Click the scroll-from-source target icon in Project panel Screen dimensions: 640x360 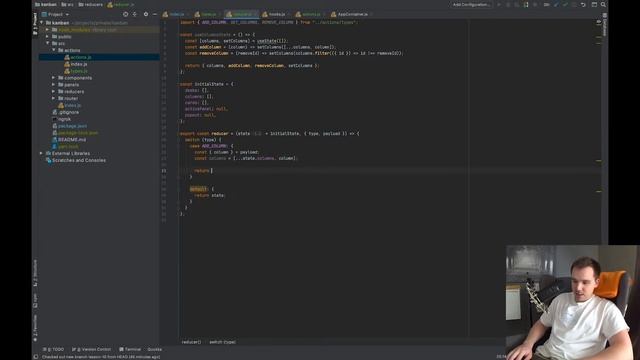coord(125,14)
